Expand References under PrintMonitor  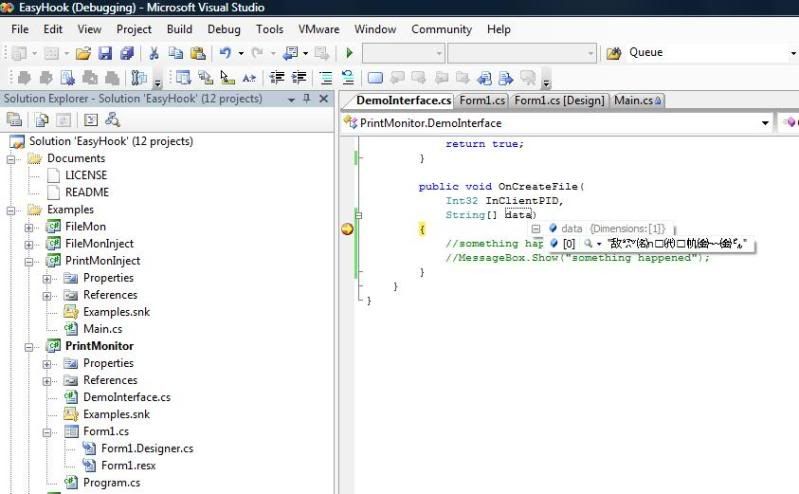pyautogui.click(x=47, y=381)
